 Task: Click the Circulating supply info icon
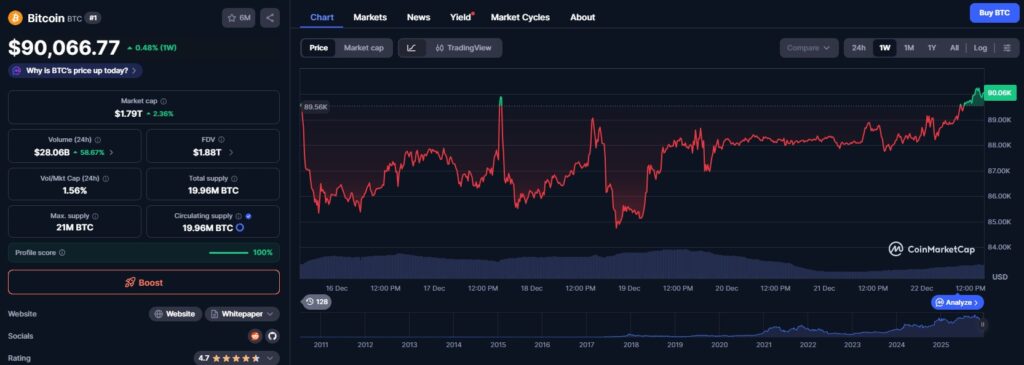238,216
